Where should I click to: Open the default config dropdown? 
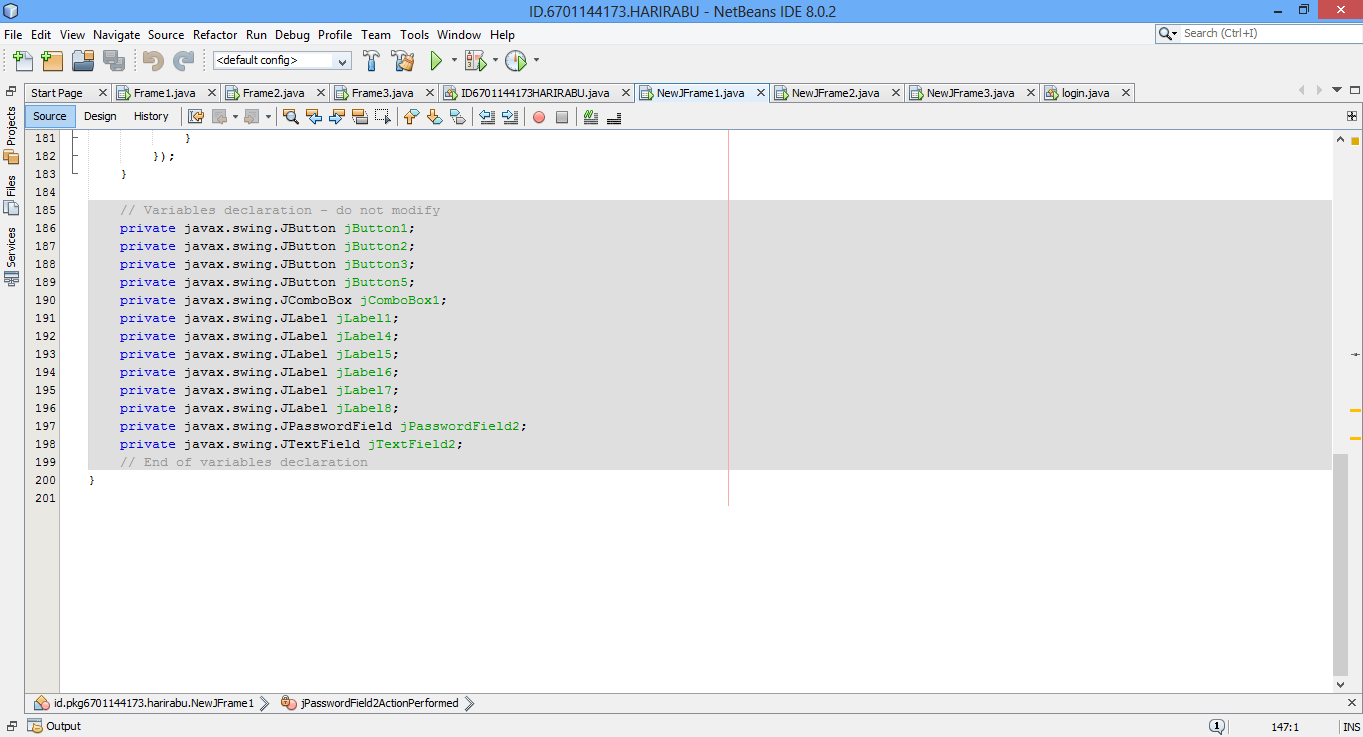click(x=342, y=60)
